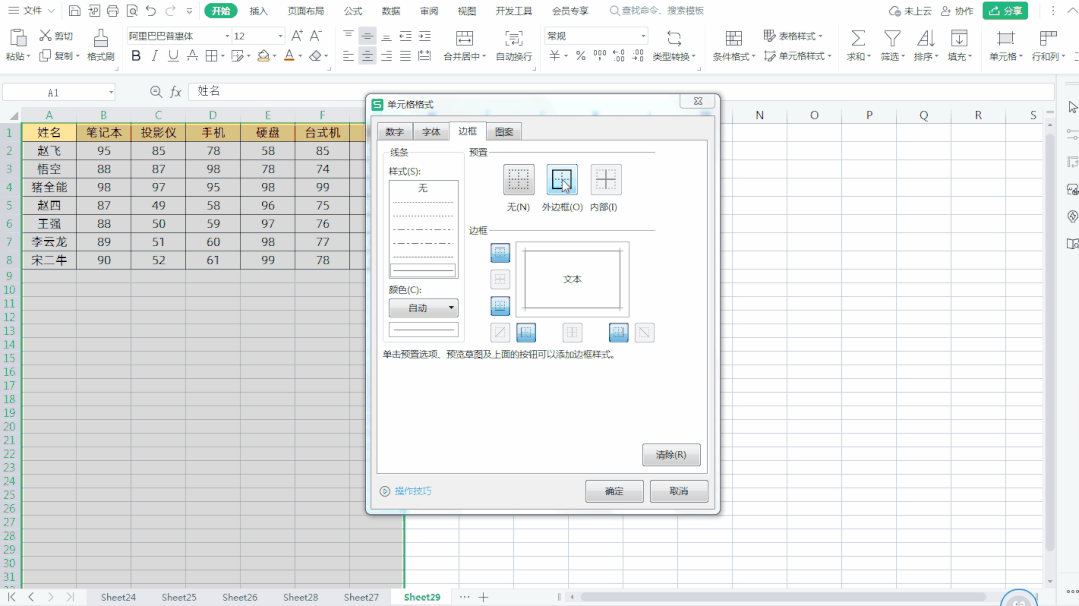
Task: Toggle italic formatting
Action: click(x=154, y=56)
